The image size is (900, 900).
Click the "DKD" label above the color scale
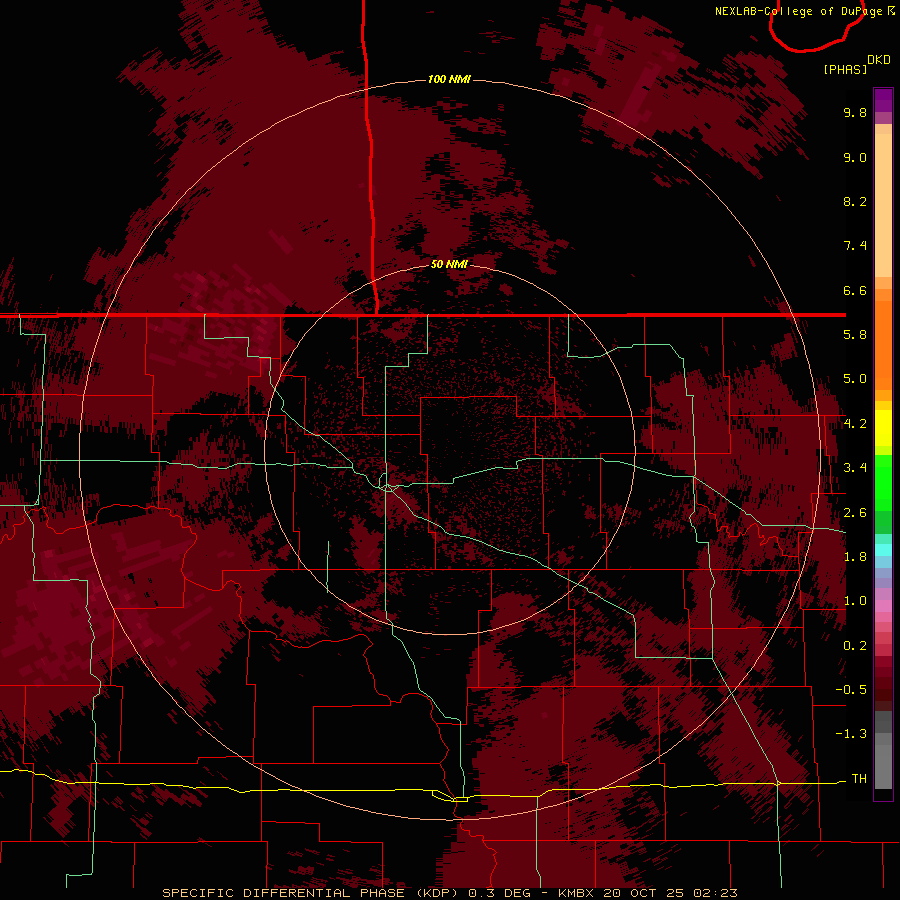[878, 60]
